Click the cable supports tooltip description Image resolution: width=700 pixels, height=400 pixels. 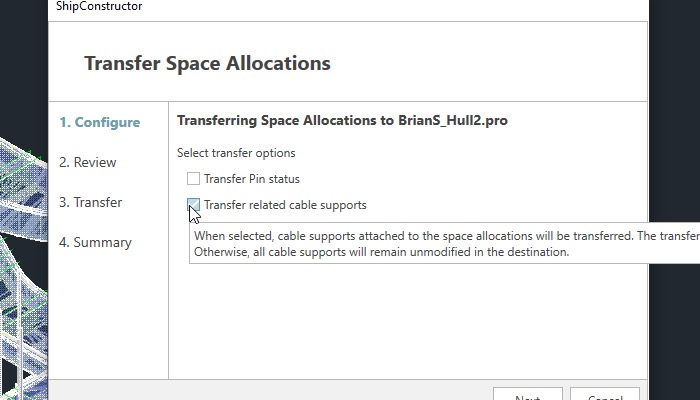(445, 243)
